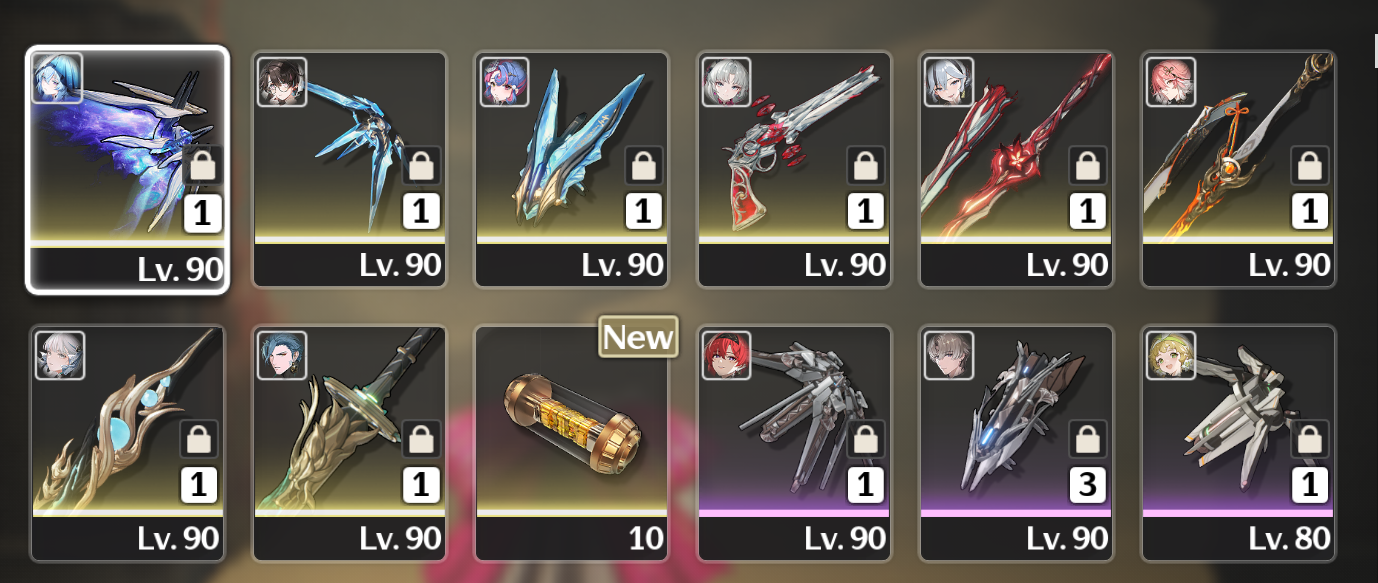This screenshot has height=583, width=1378.
Task: Click the New badge on capsule item
Action: coord(638,337)
